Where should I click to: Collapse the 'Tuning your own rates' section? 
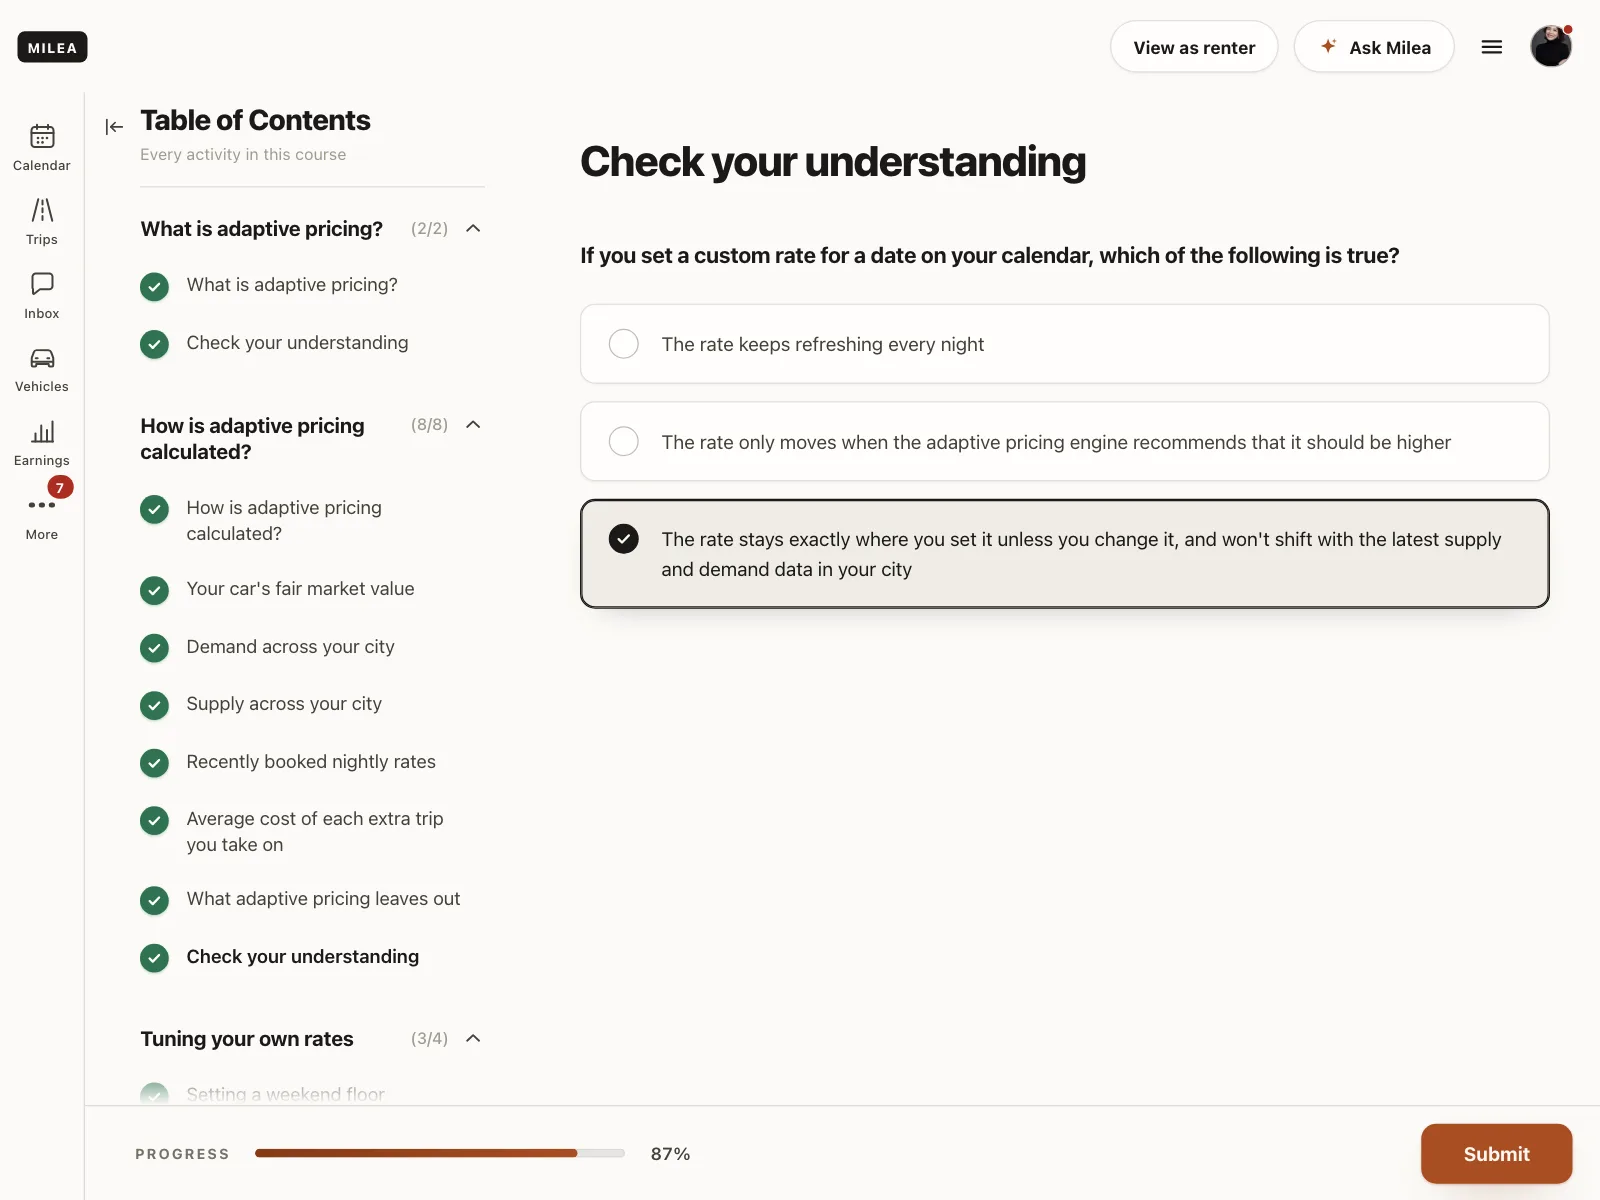[x=474, y=1038]
